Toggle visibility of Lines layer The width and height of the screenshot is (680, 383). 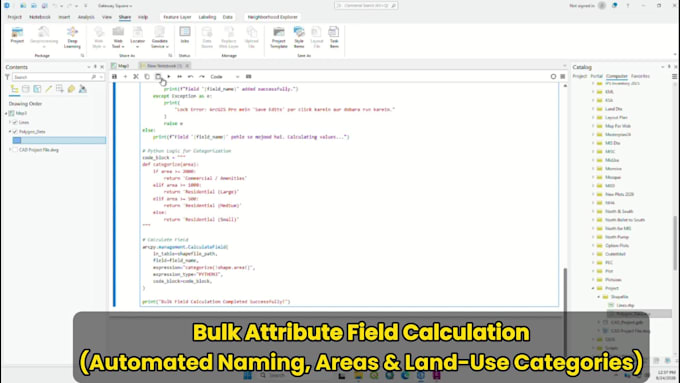15,122
